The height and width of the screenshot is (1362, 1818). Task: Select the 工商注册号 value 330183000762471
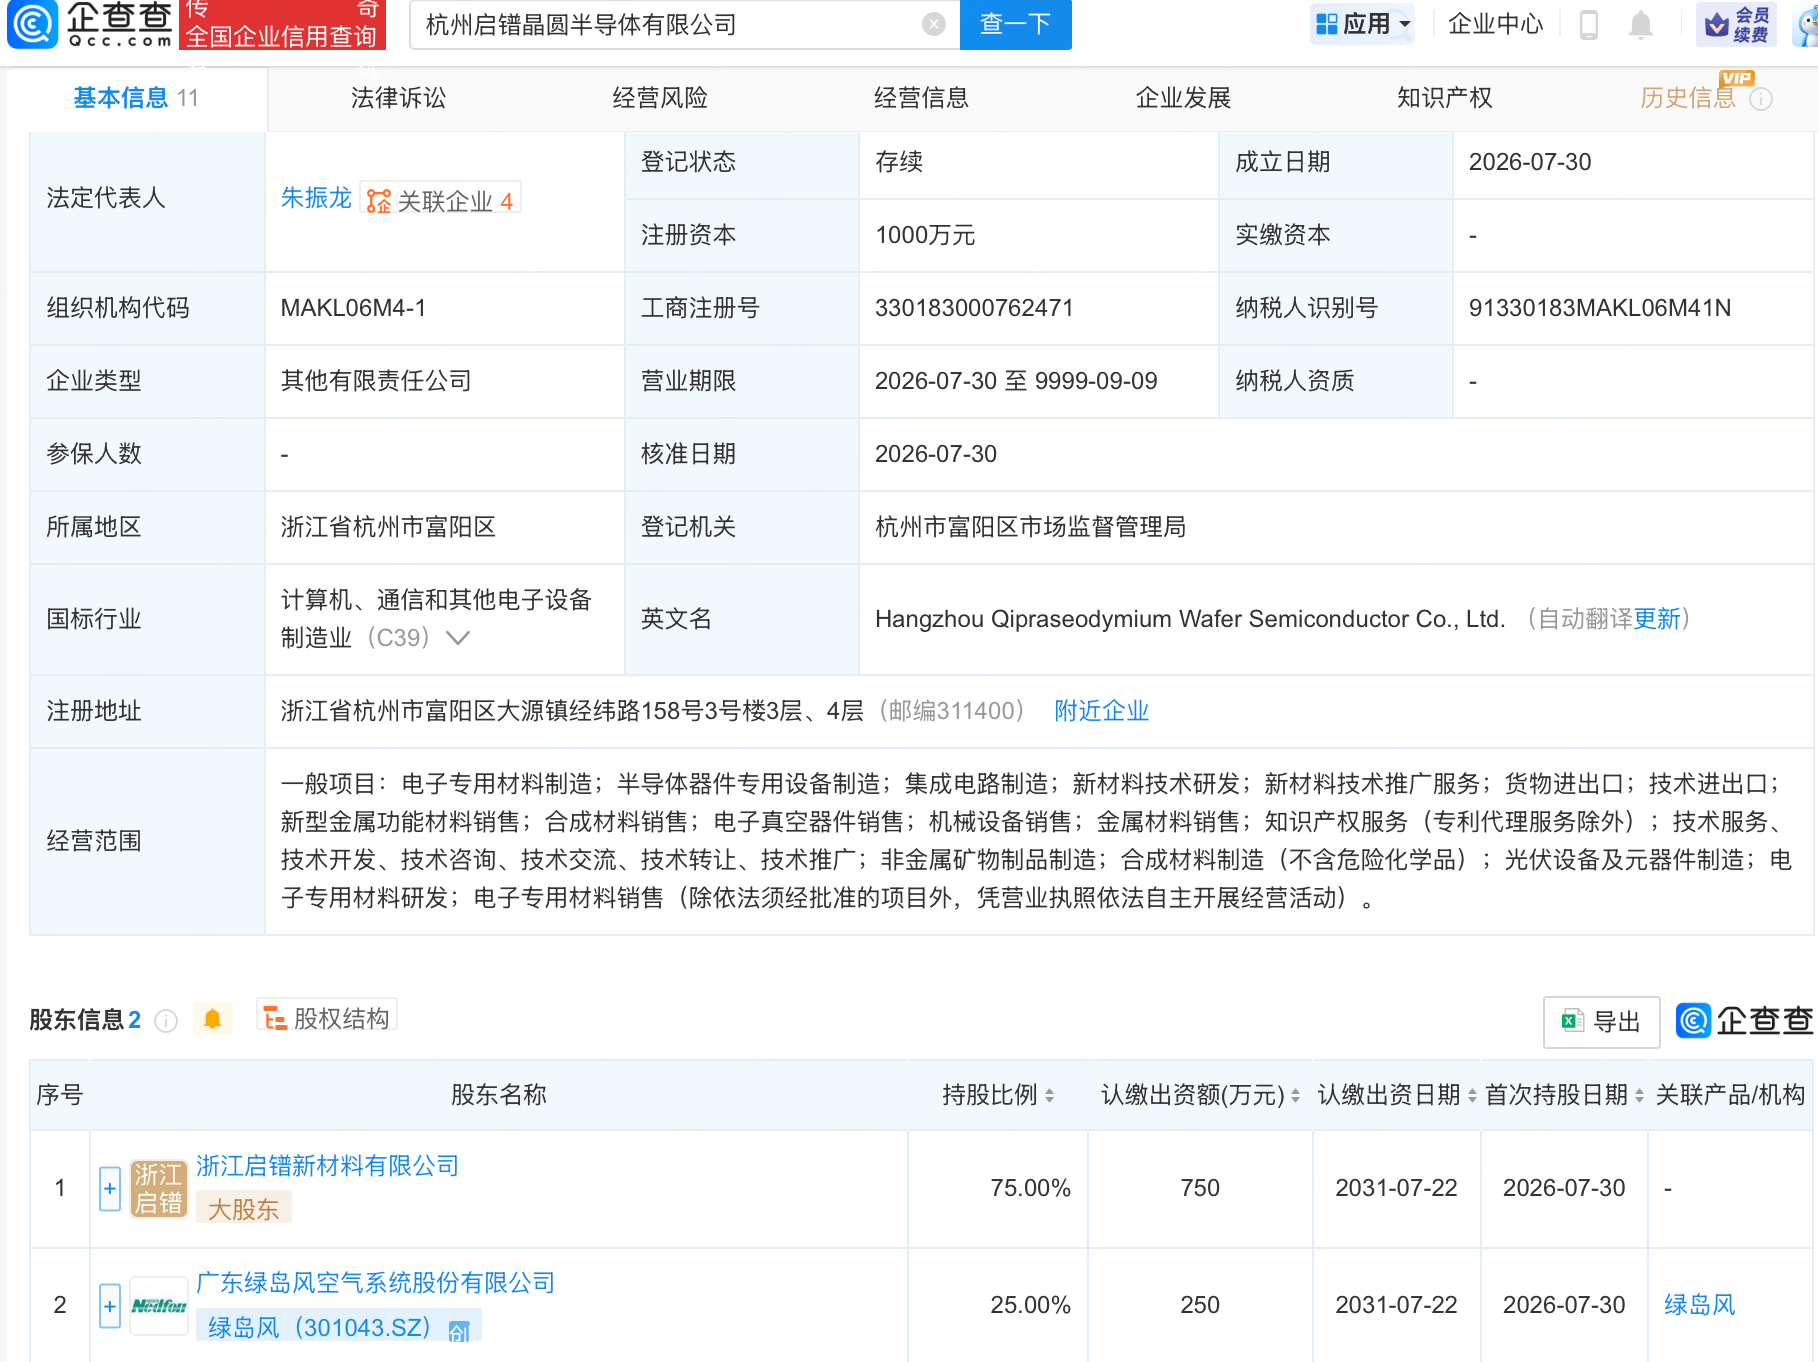[x=974, y=308]
